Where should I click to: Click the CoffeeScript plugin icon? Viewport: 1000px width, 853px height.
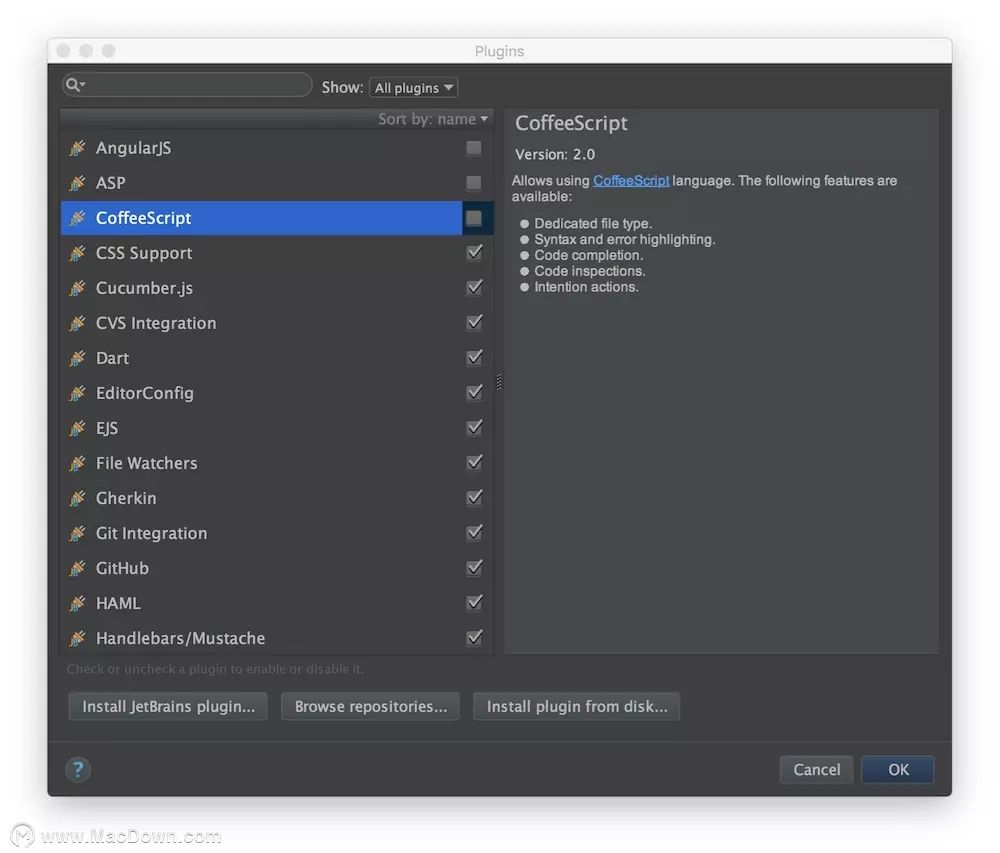(77, 218)
